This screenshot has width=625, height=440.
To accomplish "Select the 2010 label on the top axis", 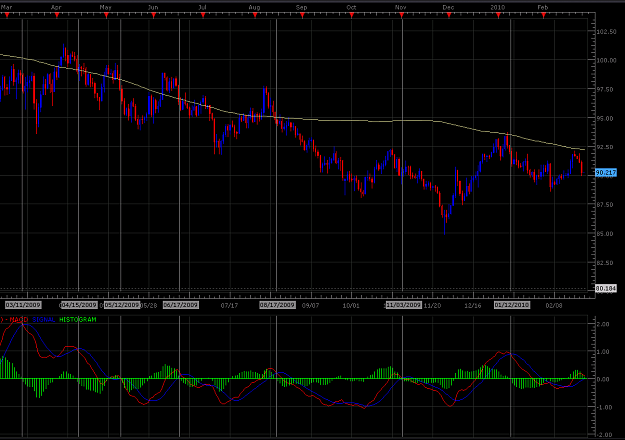I will point(498,7).
